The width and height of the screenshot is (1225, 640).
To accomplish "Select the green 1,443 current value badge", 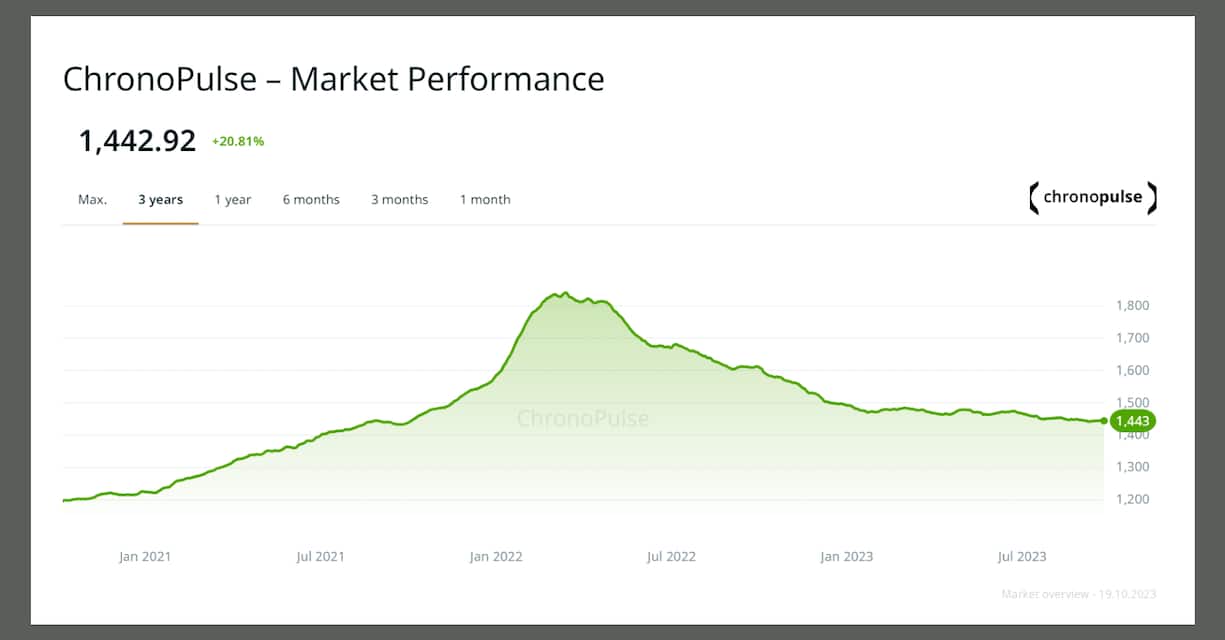I will (1133, 421).
